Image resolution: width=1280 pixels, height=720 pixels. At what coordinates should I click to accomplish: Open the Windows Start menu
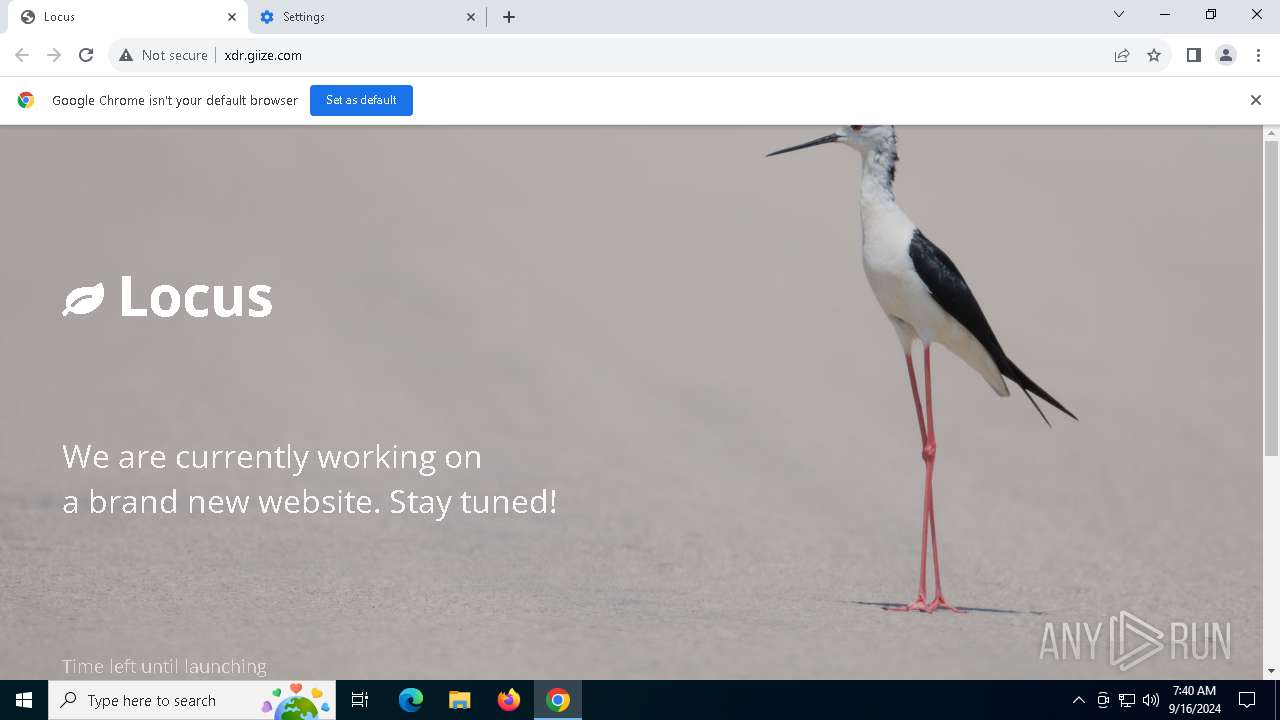[24, 700]
